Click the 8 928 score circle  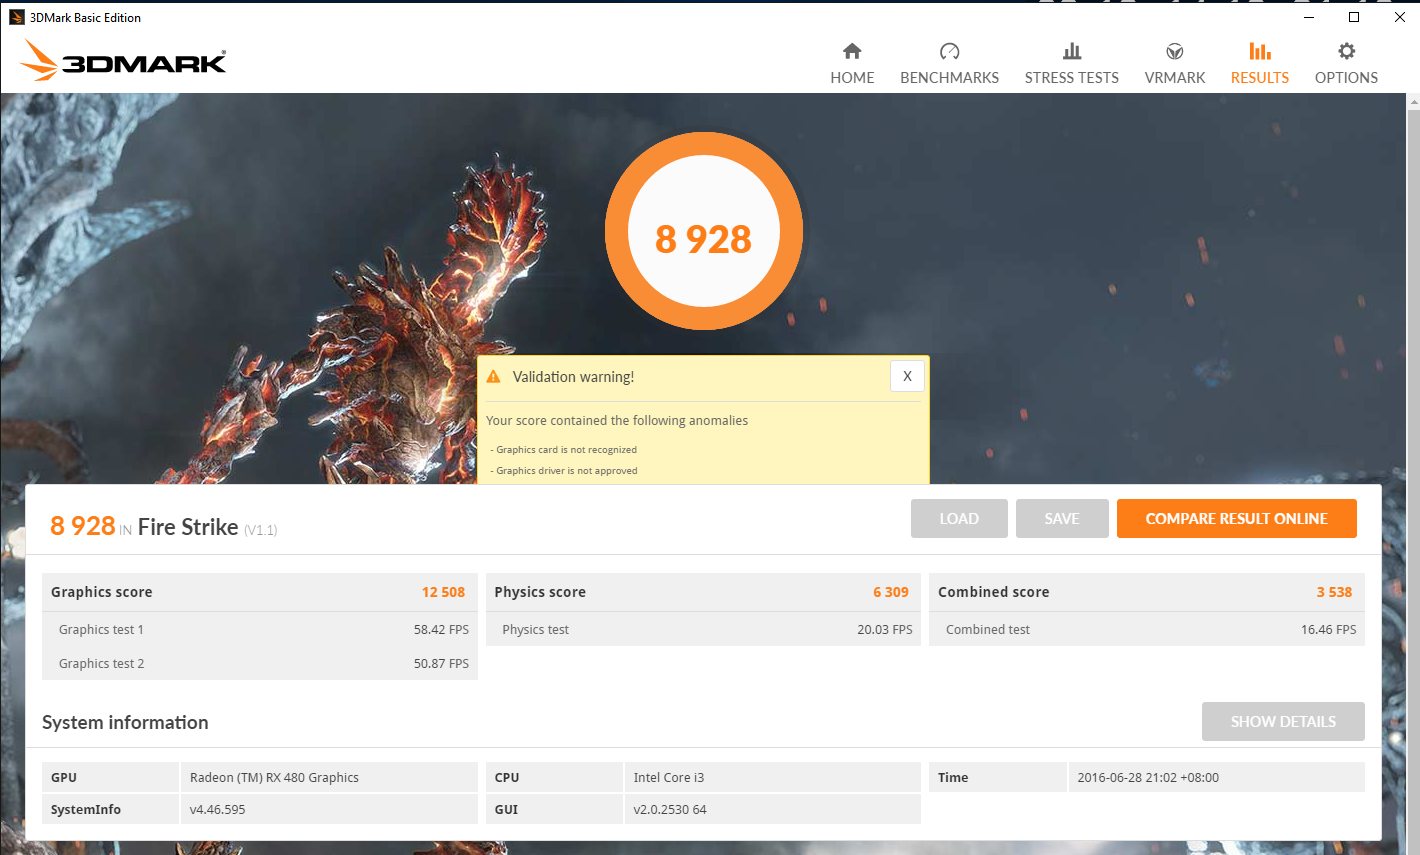704,231
